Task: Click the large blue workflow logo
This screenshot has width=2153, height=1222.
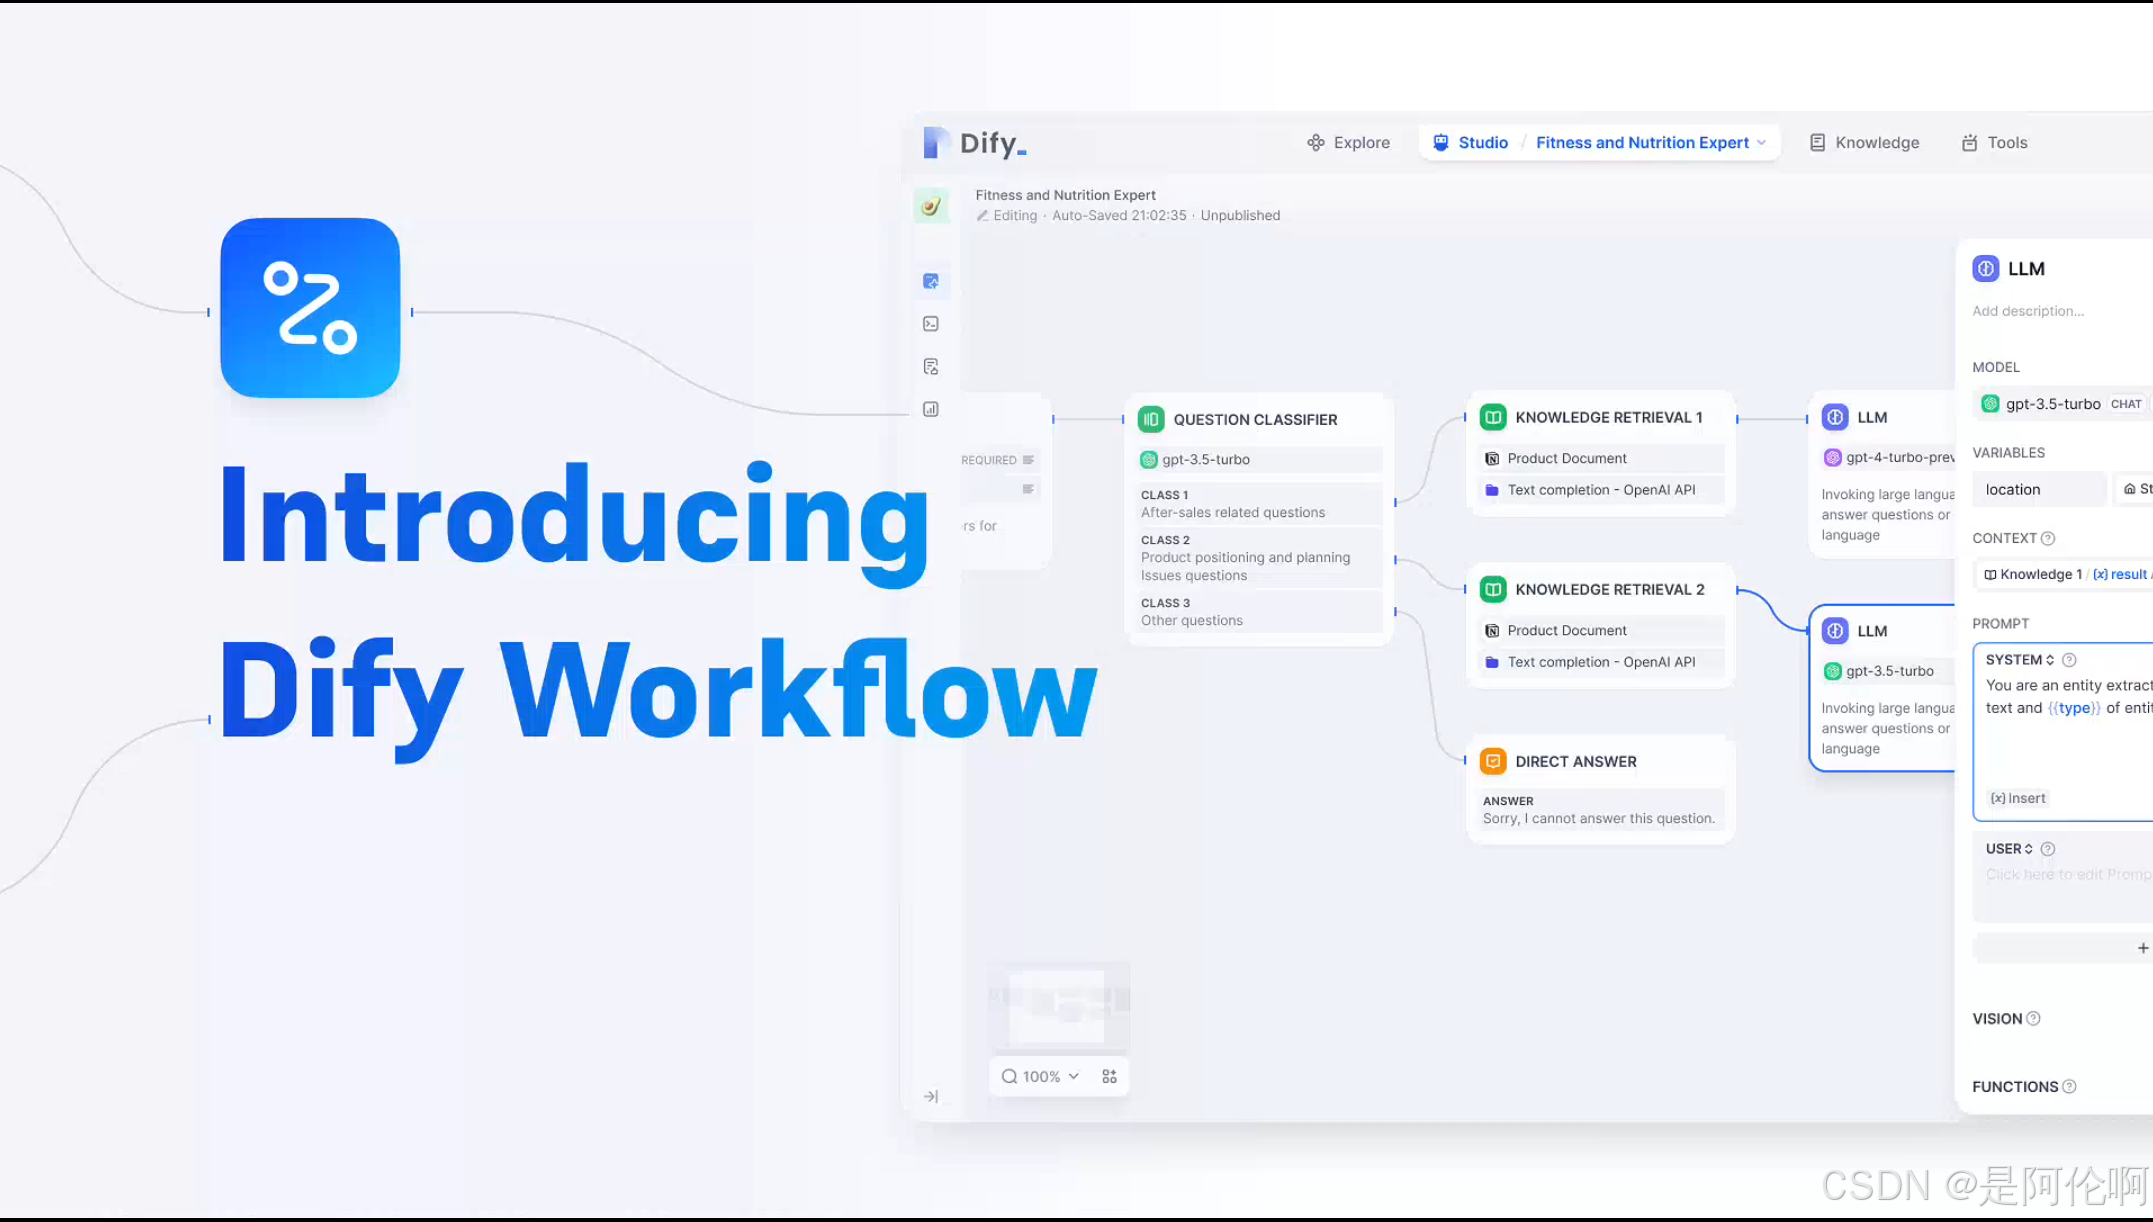Action: click(310, 308)
